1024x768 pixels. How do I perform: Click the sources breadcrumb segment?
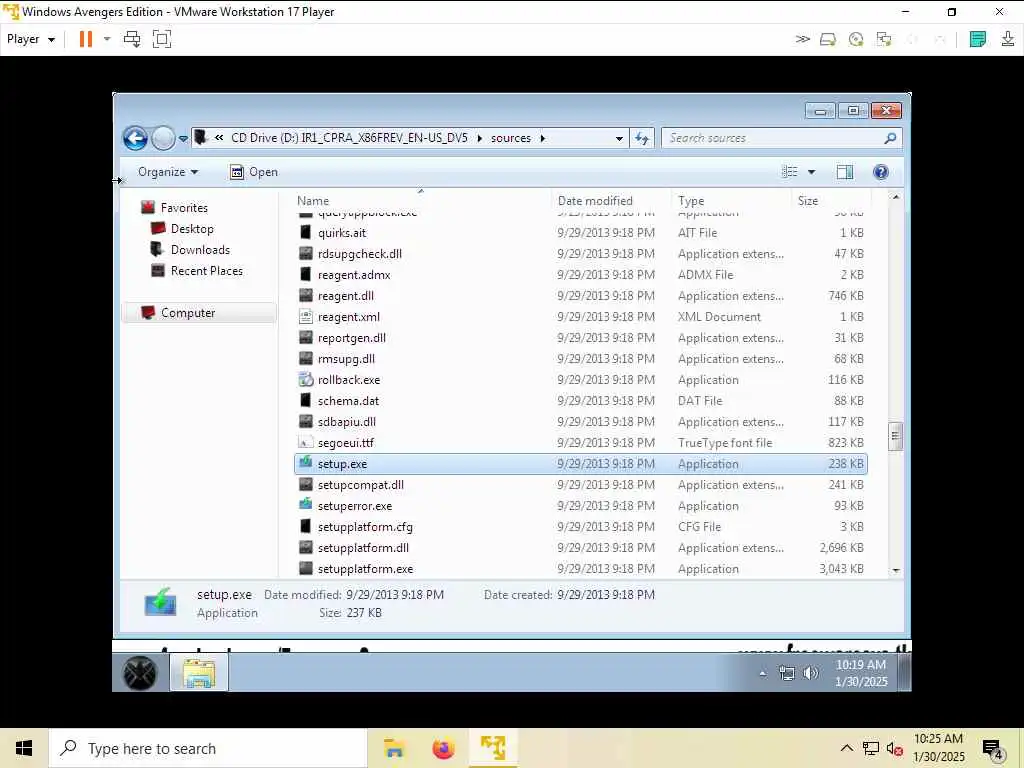pos(511,138)
